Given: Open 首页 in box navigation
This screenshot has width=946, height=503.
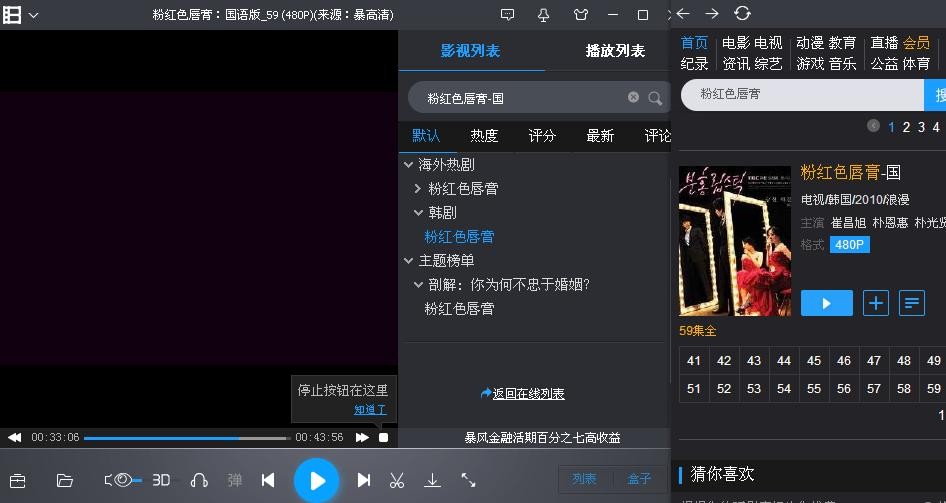Looking at the screenshot, I should click(694, 43).
